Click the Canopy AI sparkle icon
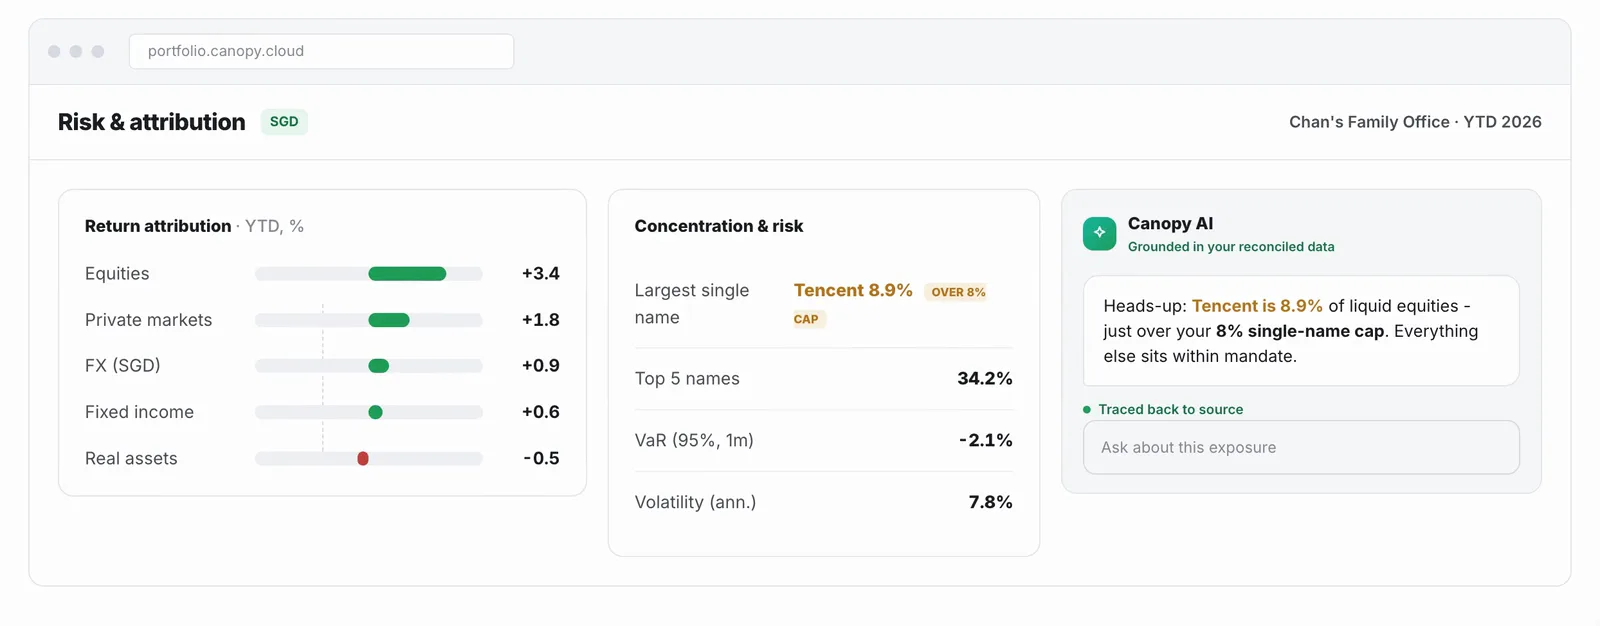This screenshot has width=1600, height=626. (1099, 233)
